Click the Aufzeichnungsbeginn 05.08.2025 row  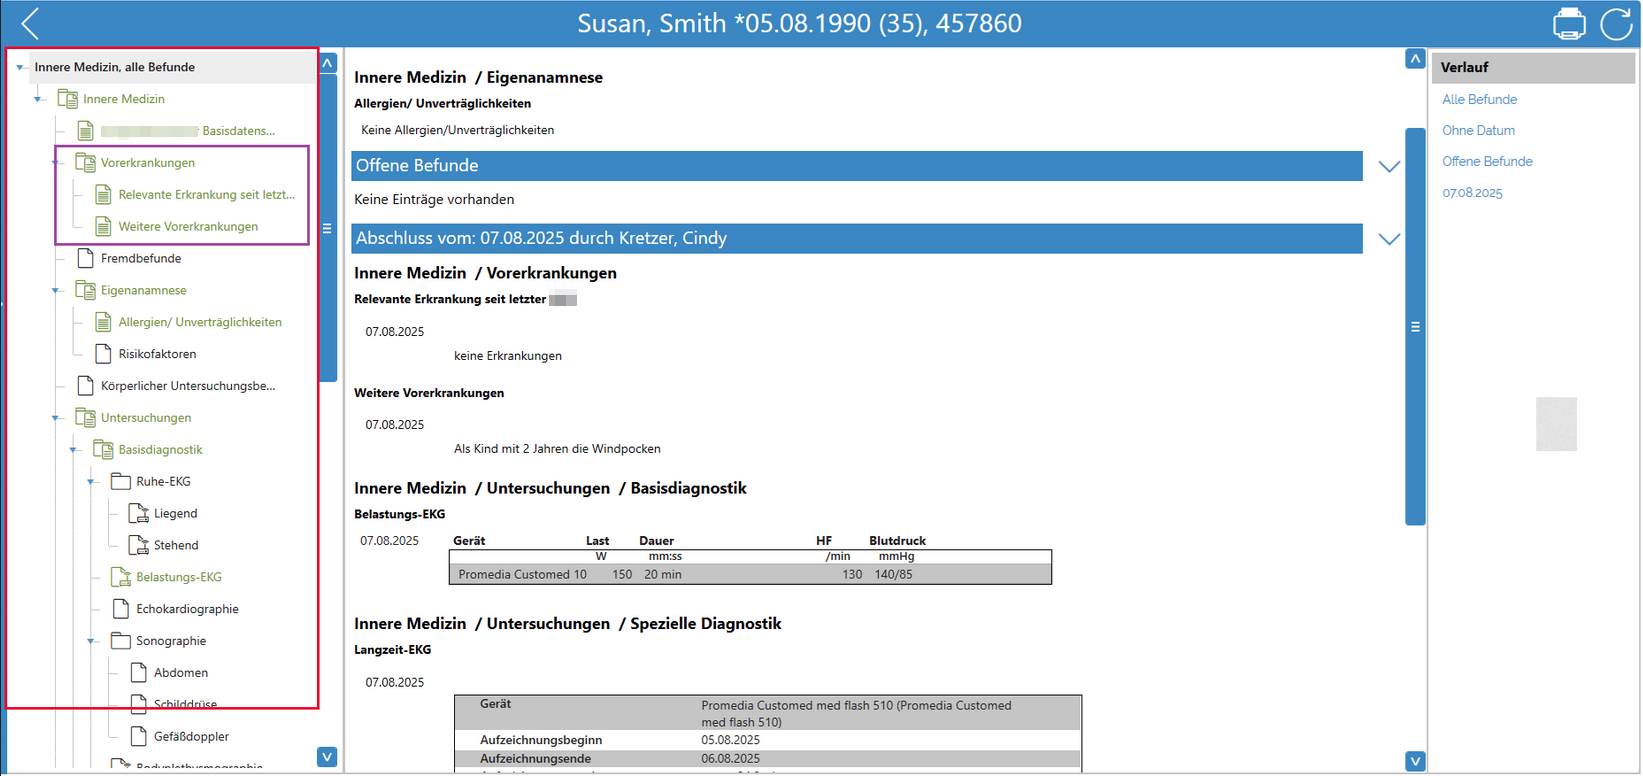[x=767, y=740]
